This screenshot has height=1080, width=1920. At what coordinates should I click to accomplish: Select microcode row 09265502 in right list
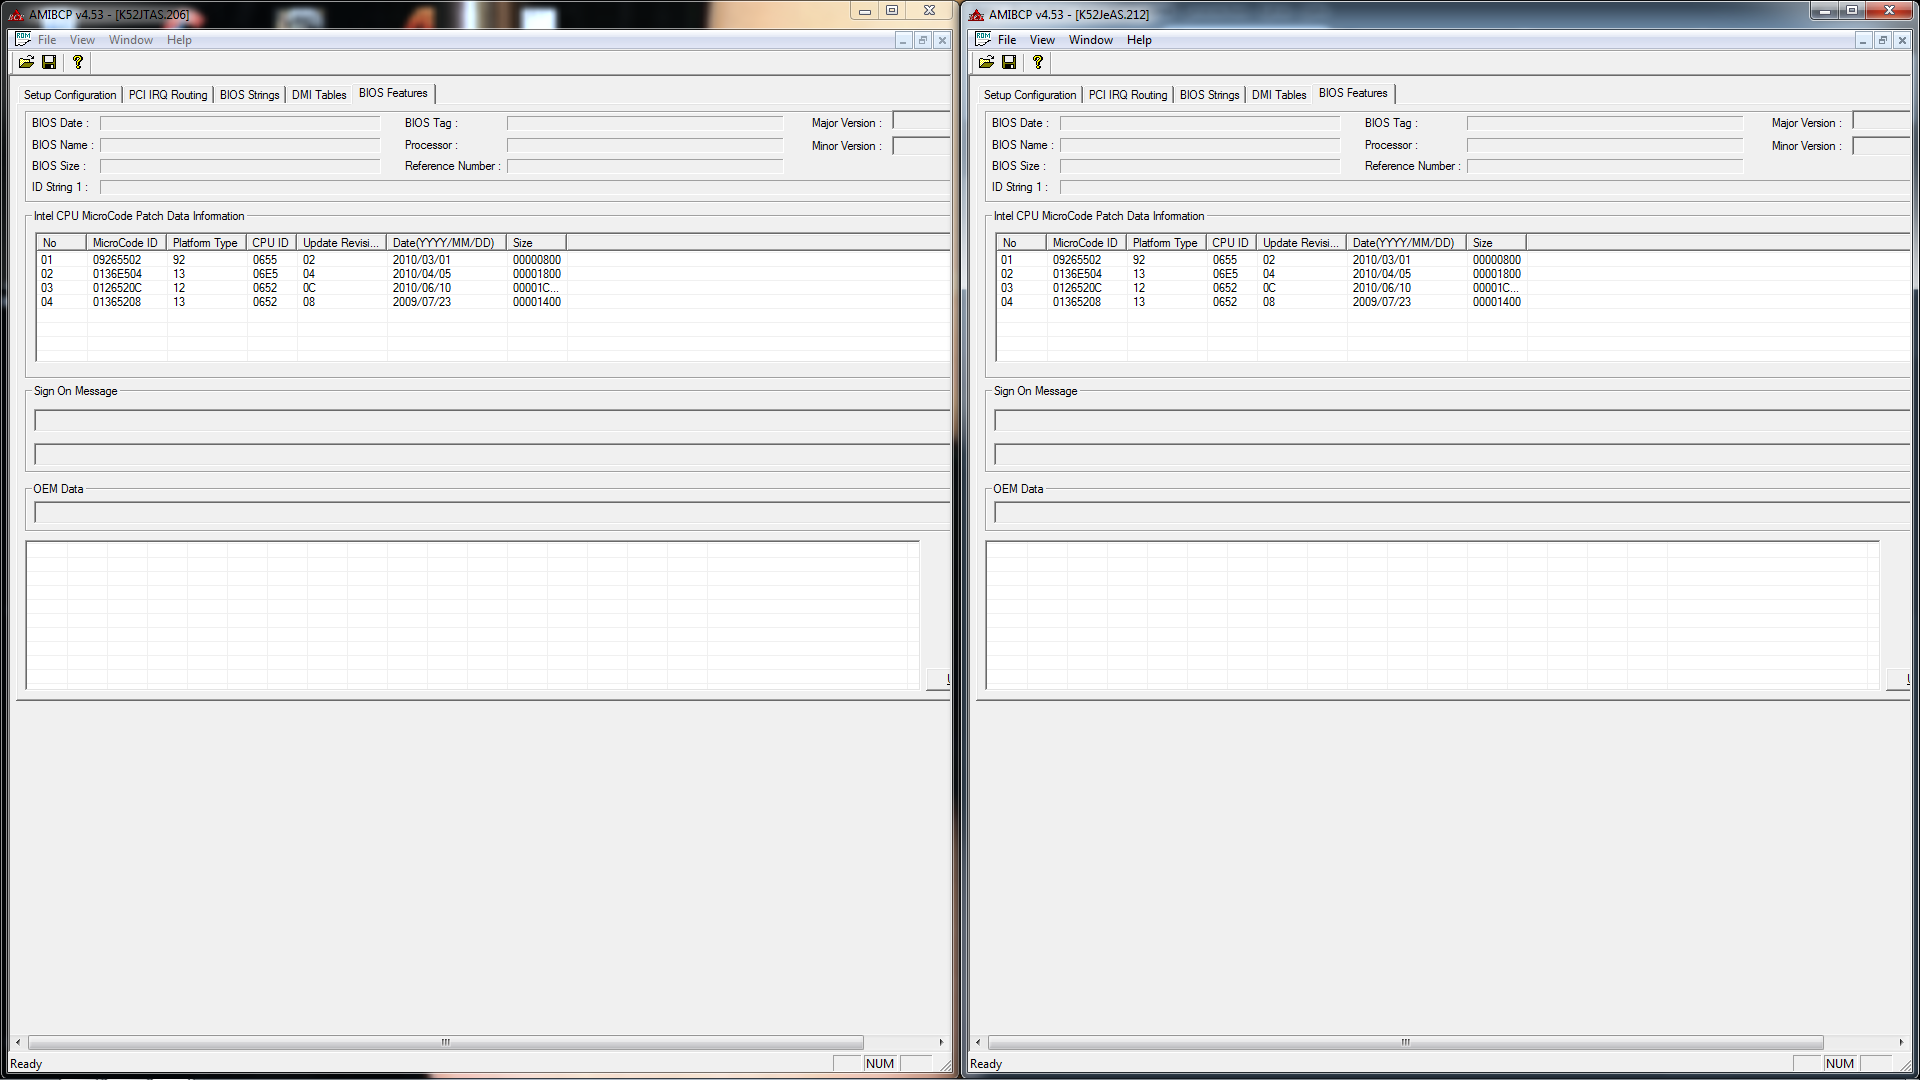pos(1077,260)
